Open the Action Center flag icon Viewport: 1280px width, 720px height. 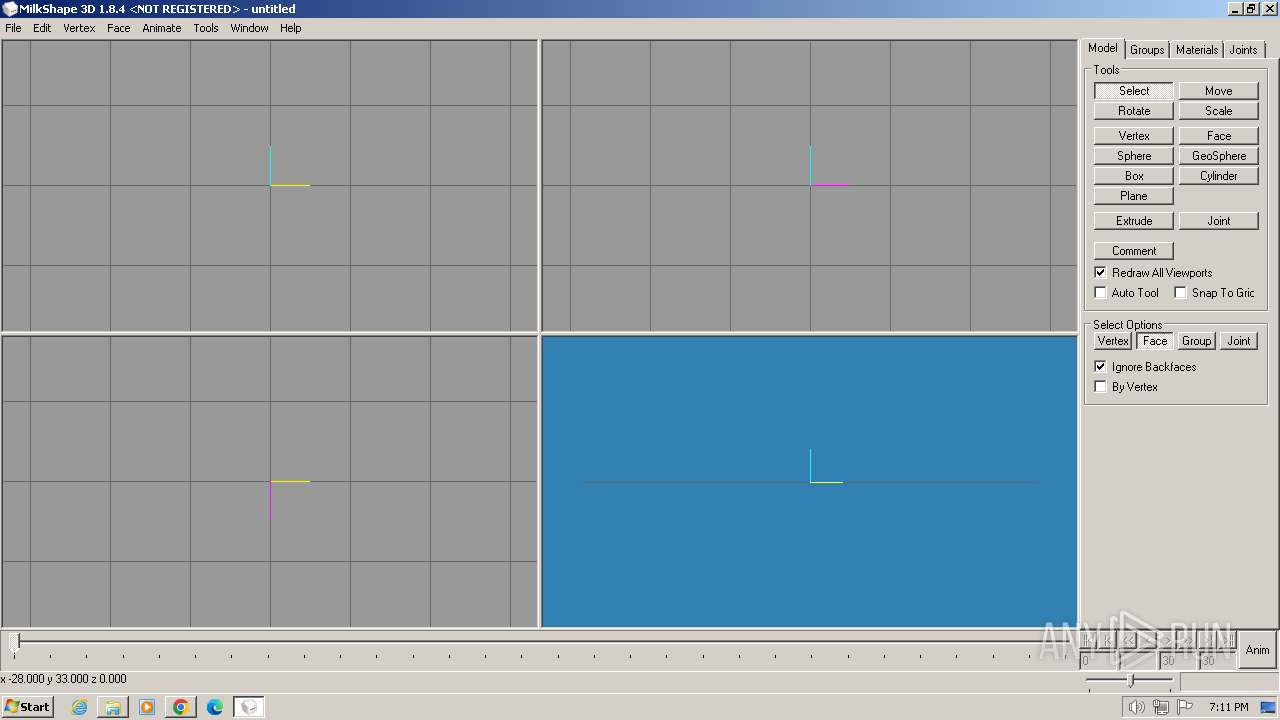tap(1185, 707)
